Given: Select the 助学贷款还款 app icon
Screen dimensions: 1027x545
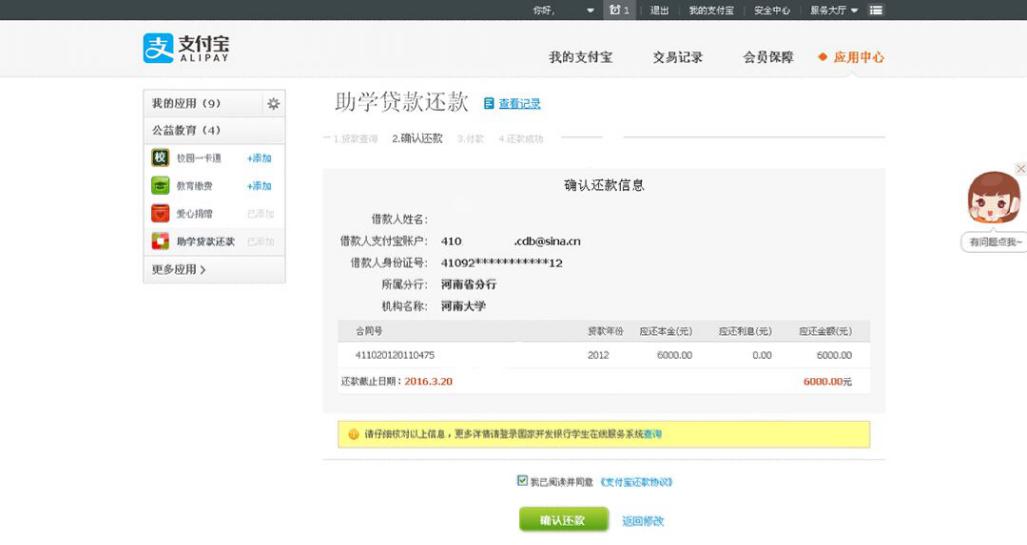Looking at the screenshot, I should (x=160, y=241).
